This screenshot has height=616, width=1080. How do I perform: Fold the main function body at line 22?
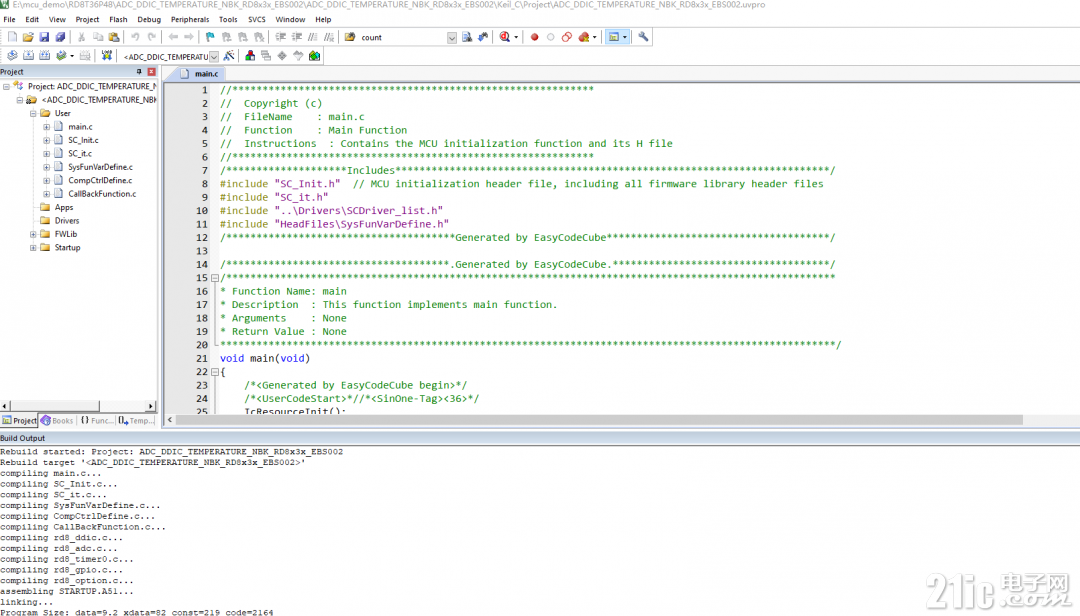(215, 372)
